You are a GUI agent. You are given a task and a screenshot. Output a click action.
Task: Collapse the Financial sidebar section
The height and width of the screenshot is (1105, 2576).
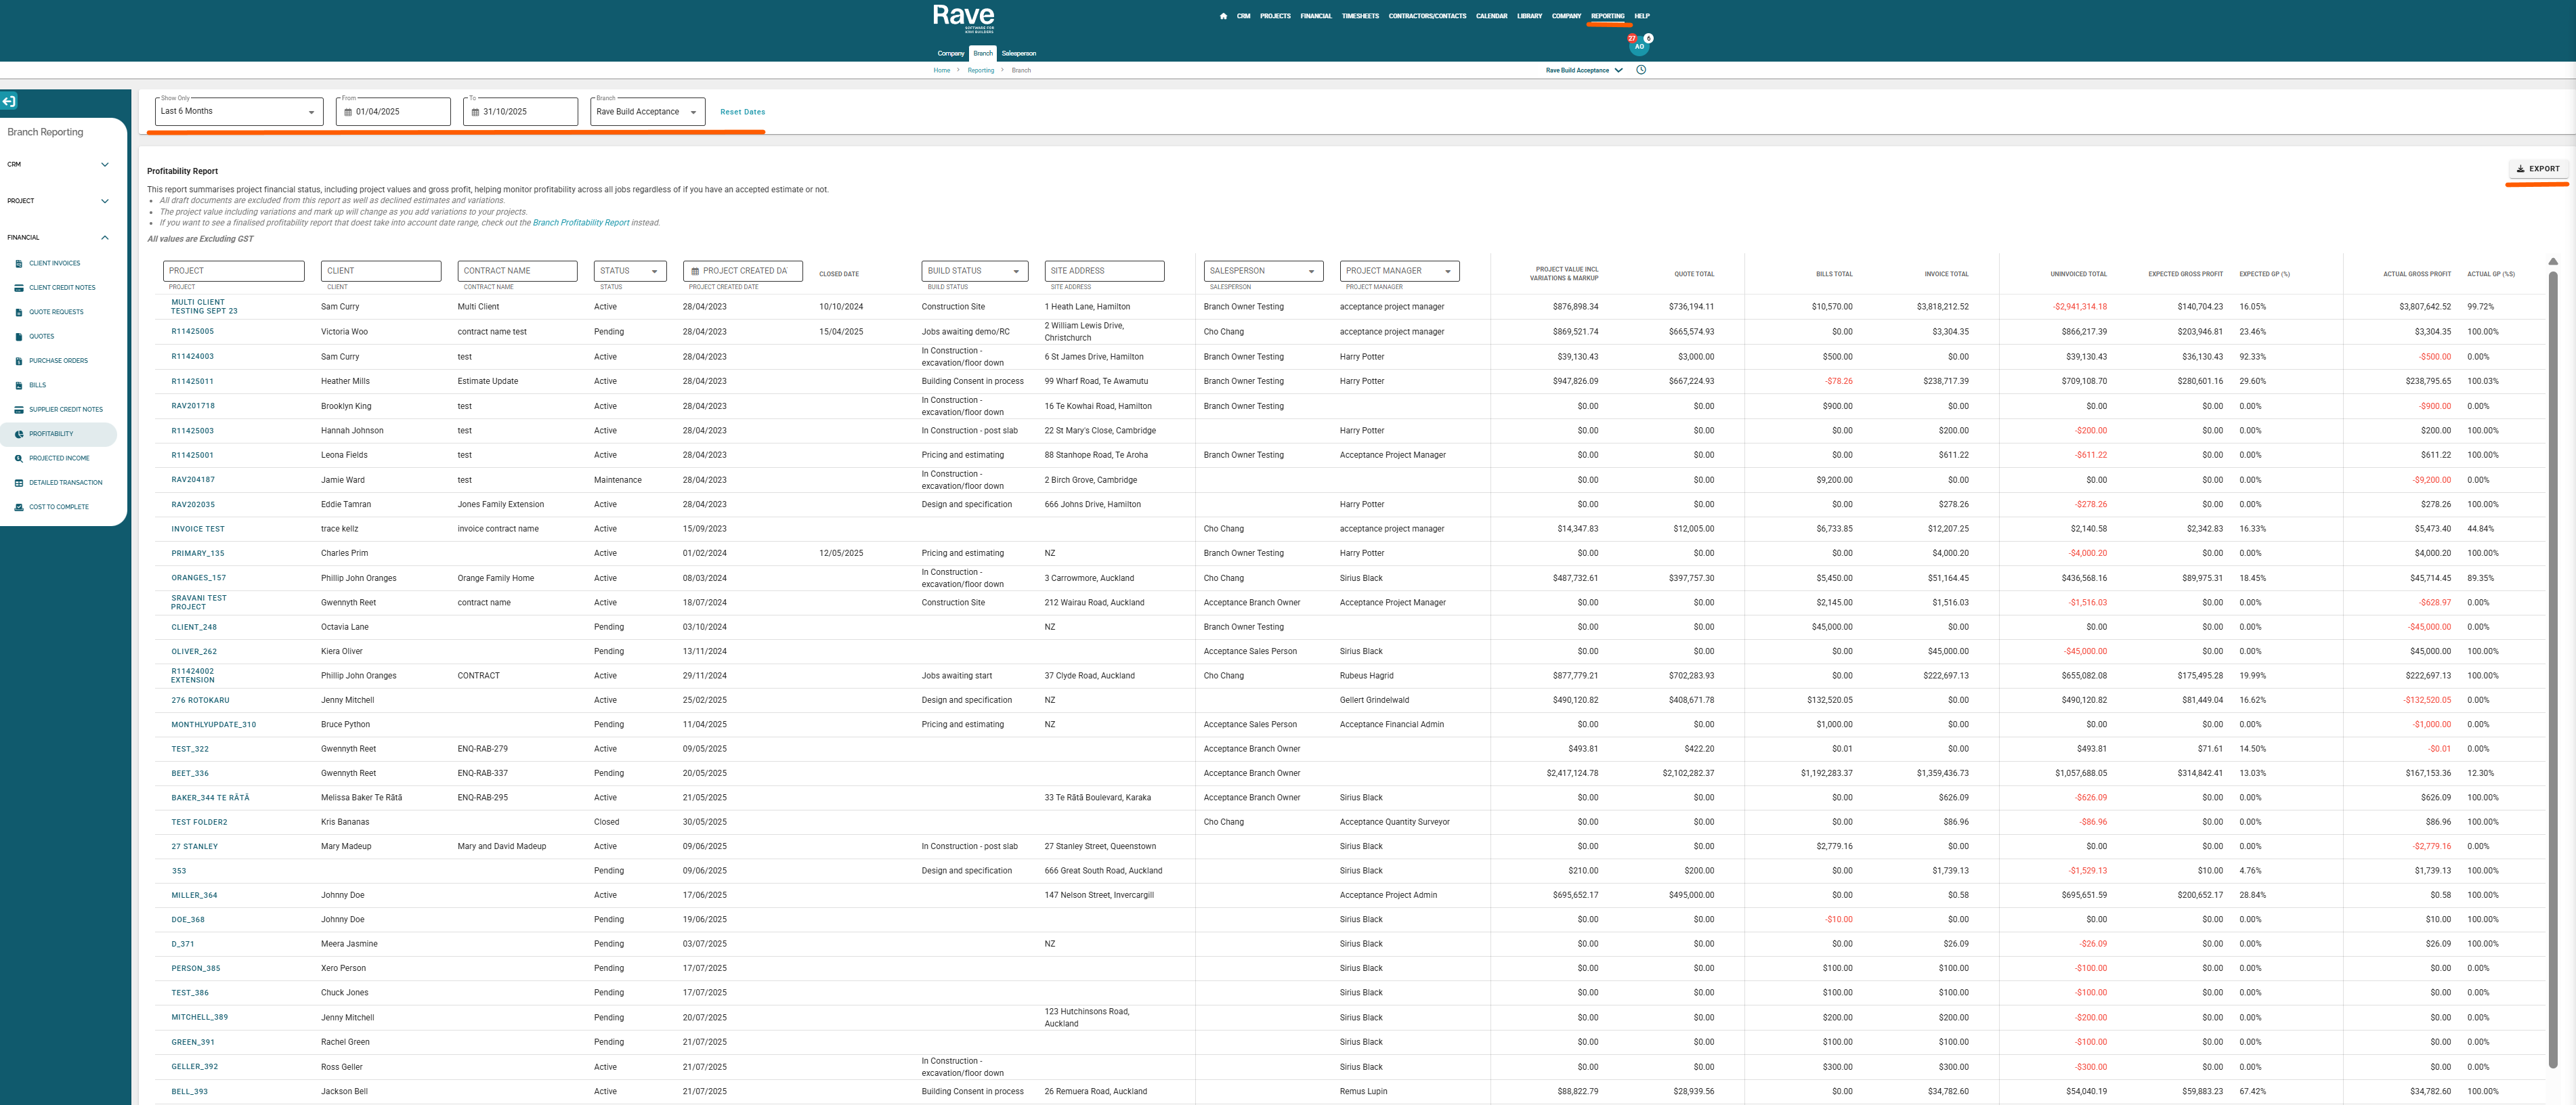point(104,238)
